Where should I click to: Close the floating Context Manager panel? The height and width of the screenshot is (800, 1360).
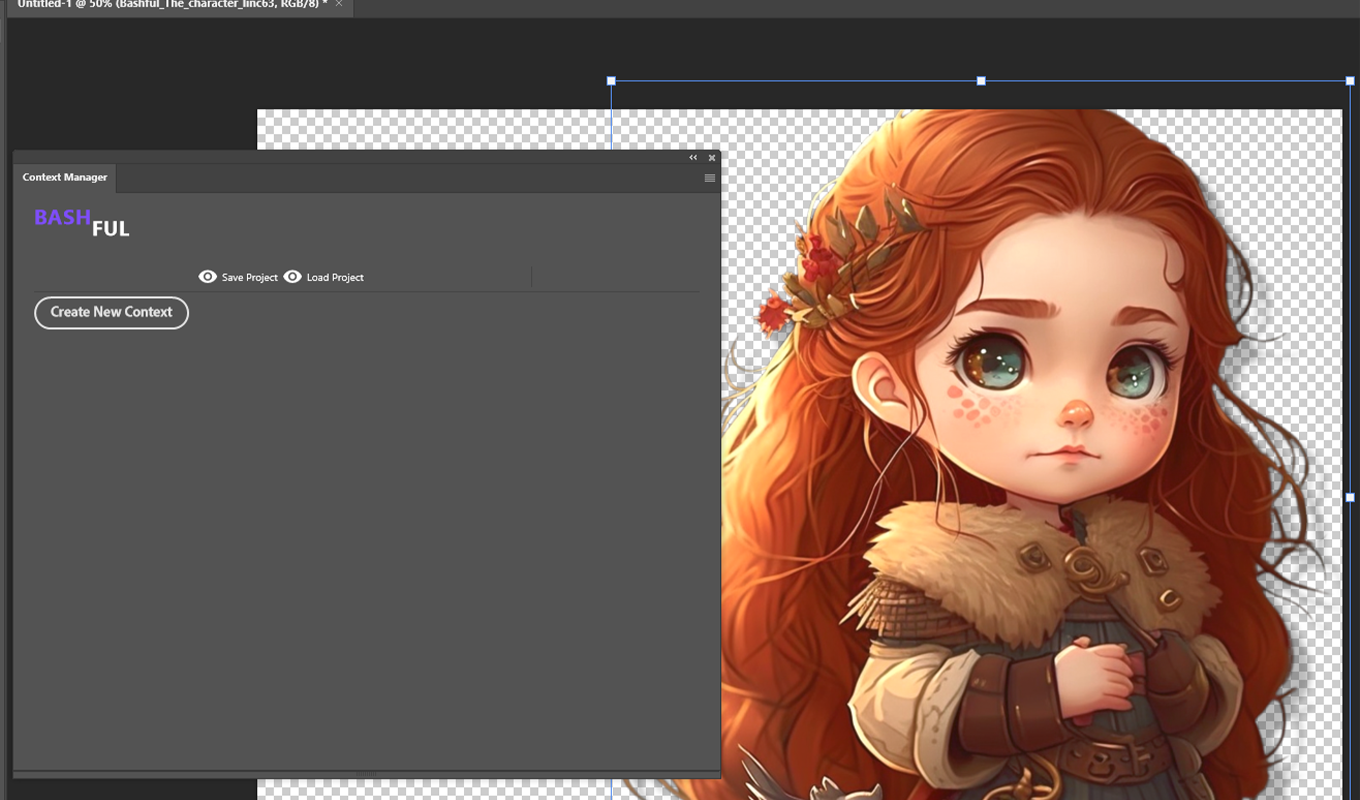pos(712,158)
